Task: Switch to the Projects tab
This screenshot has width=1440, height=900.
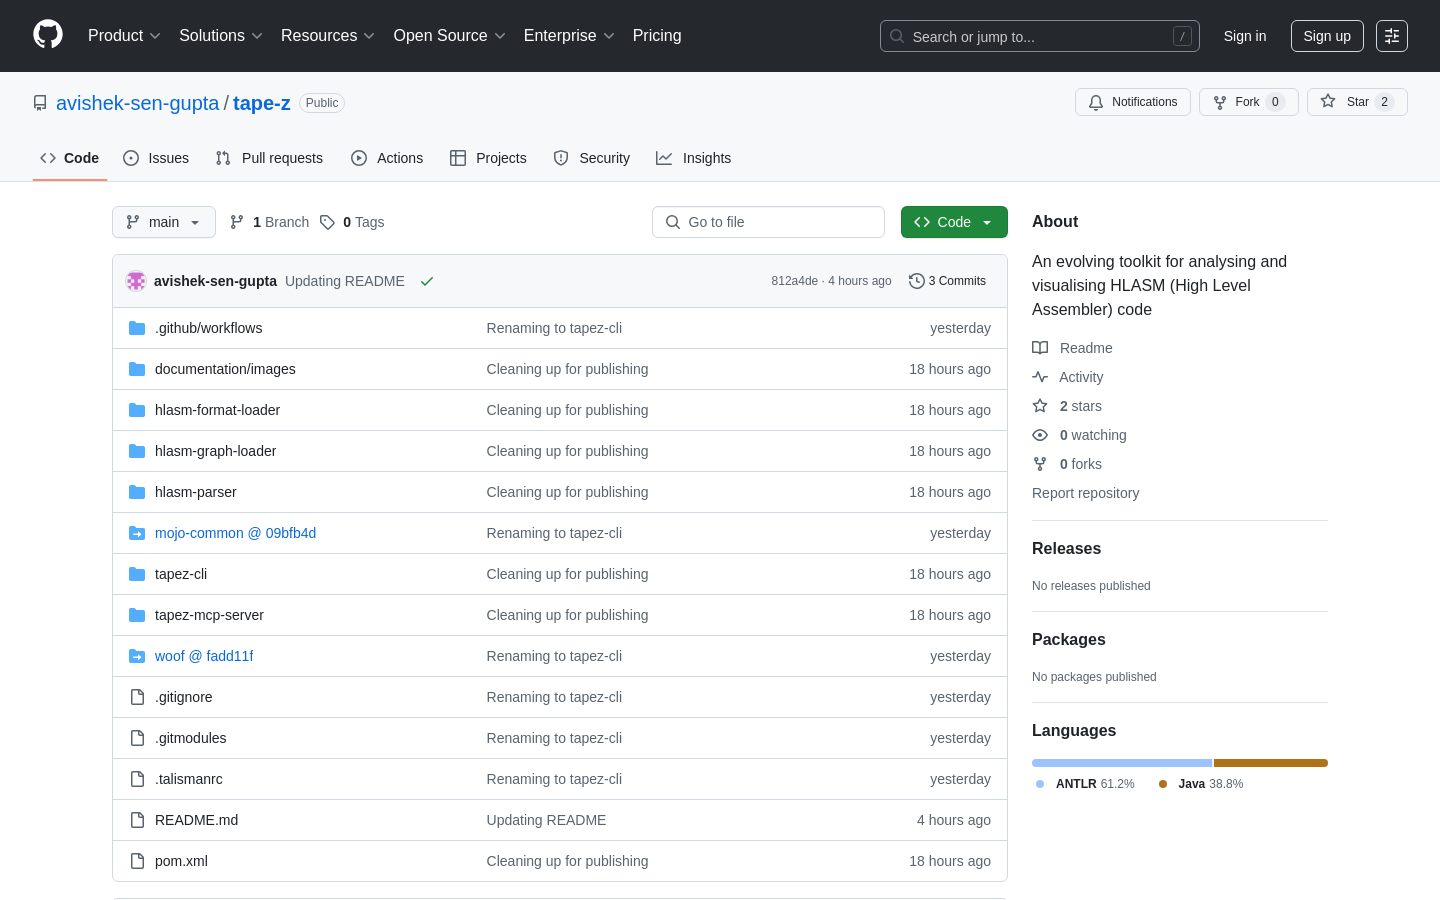Action: pyautogui.click(x=488, y=158)
